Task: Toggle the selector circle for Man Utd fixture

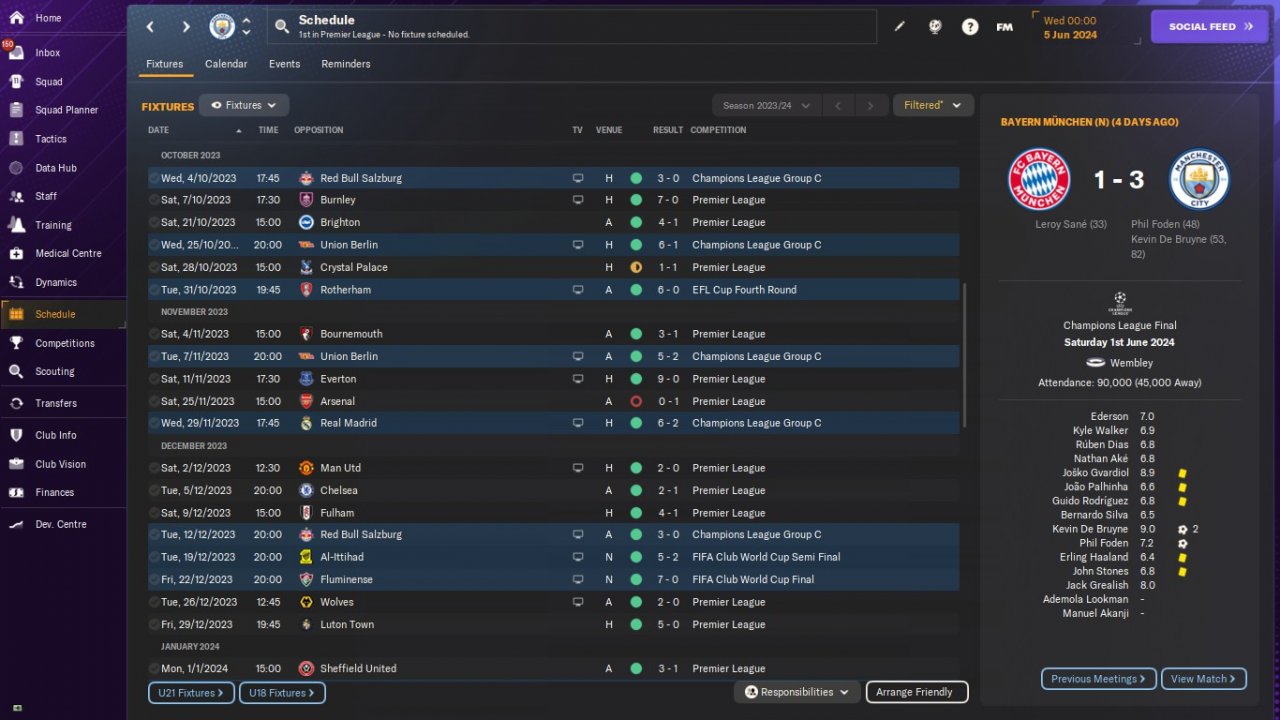Action: pyautogui.click(x=154, y=468)
